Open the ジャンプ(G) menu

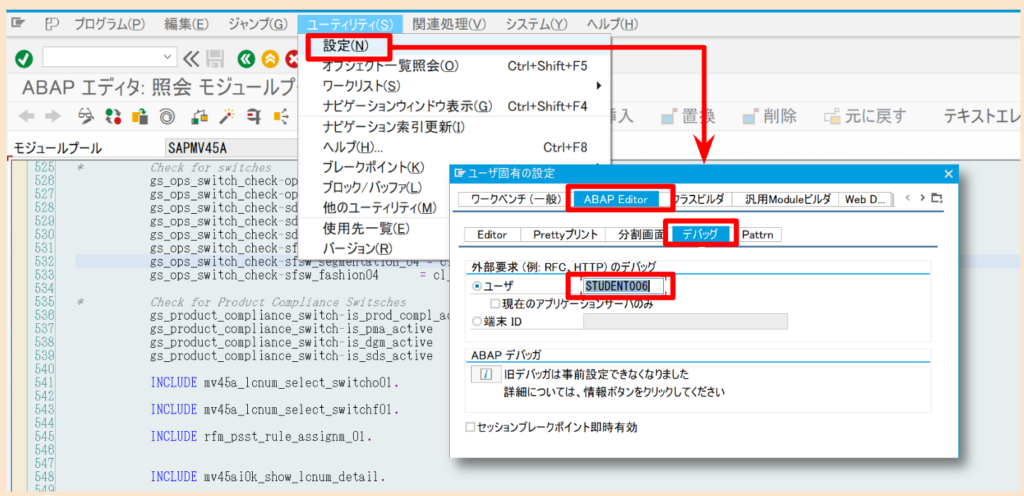pos(257,24)
